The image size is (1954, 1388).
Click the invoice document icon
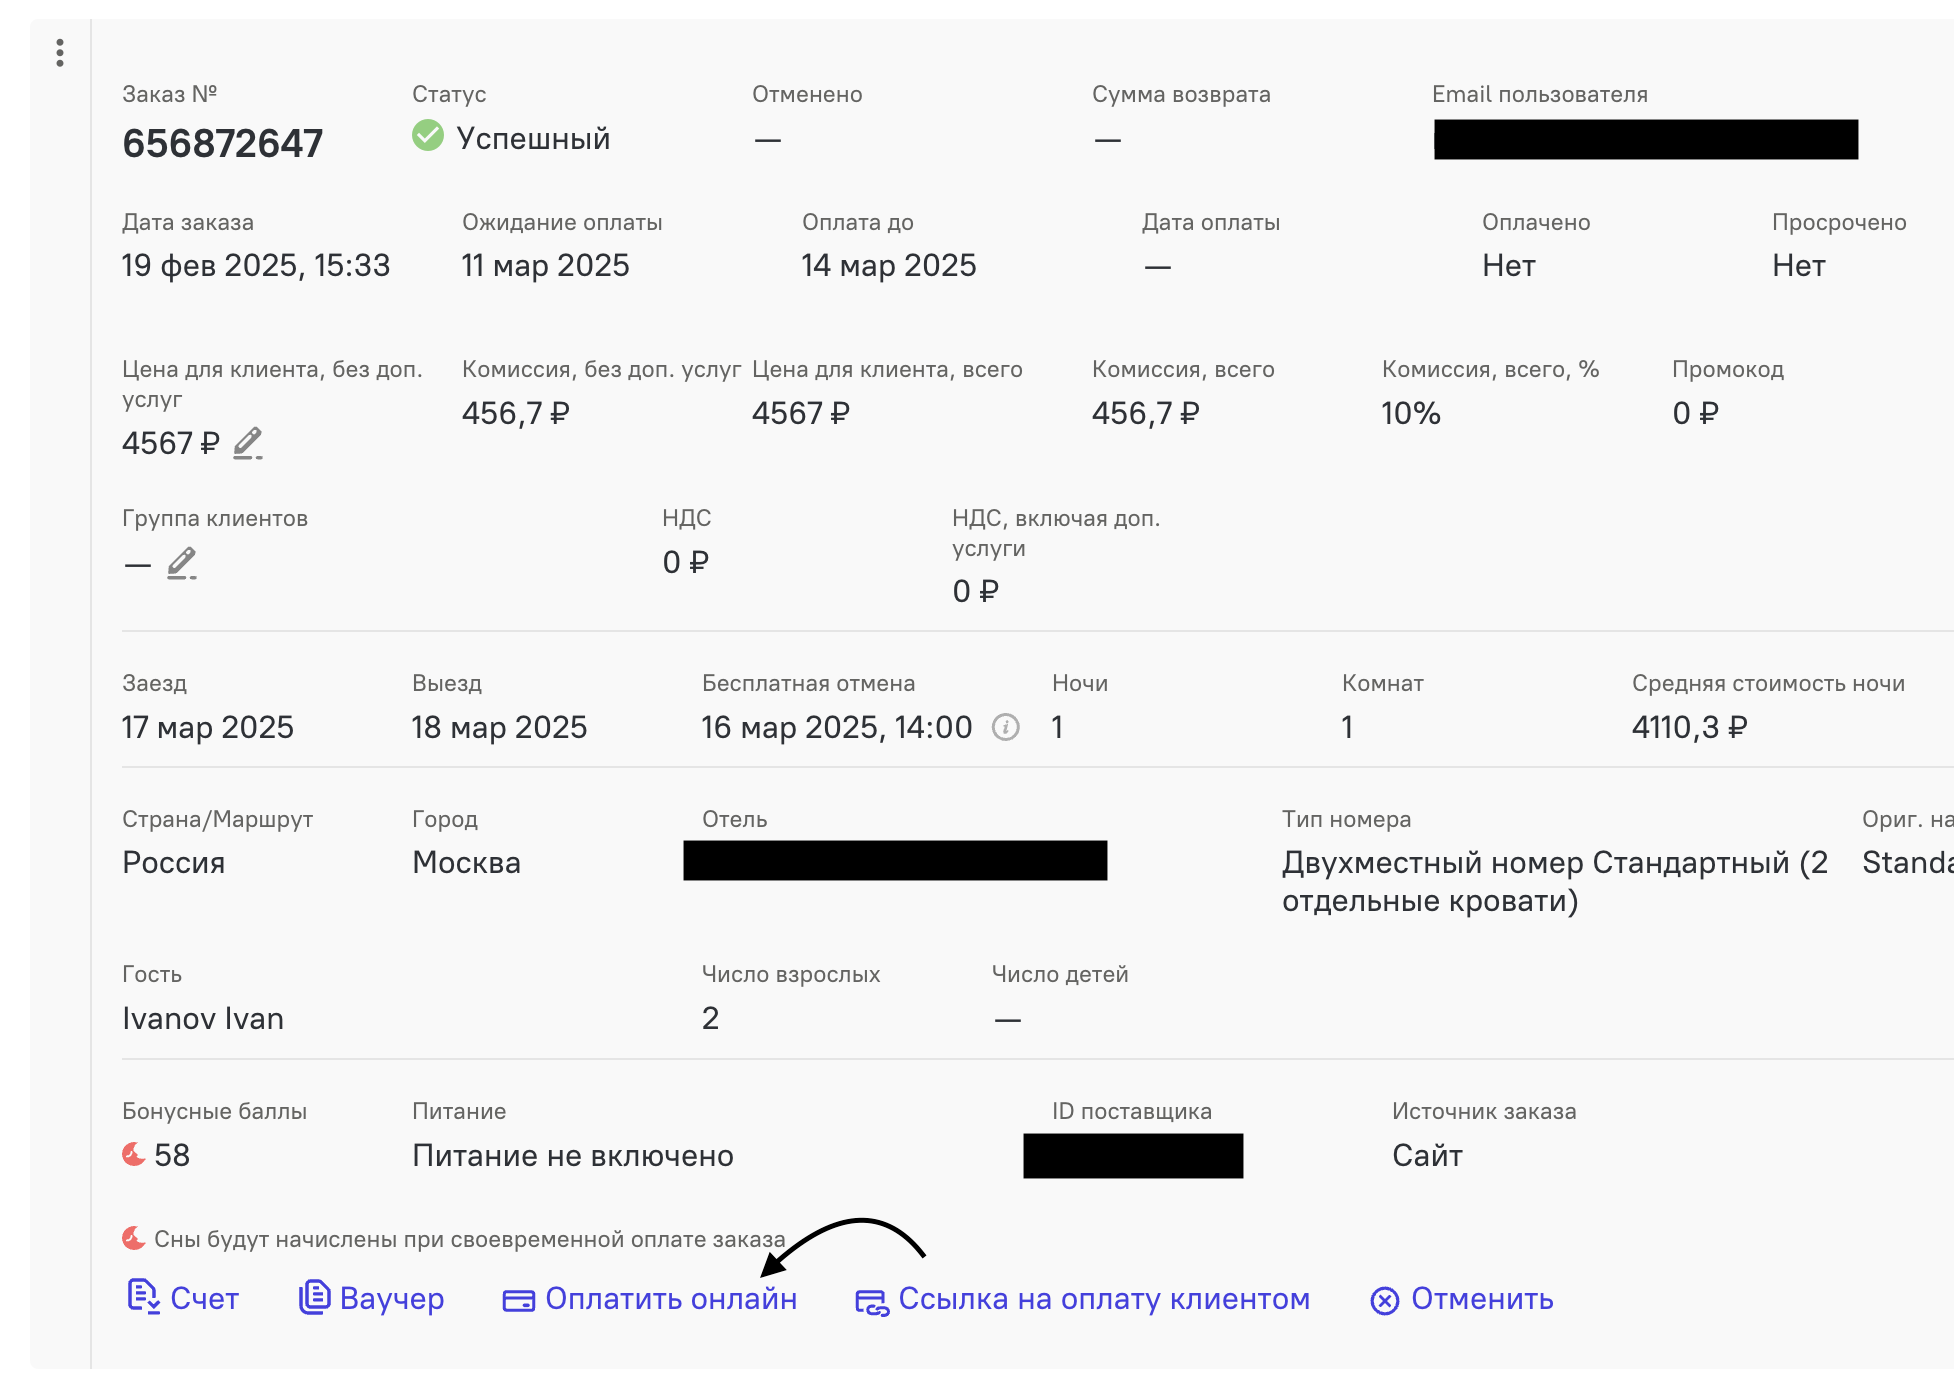(x=143, y=1297)
